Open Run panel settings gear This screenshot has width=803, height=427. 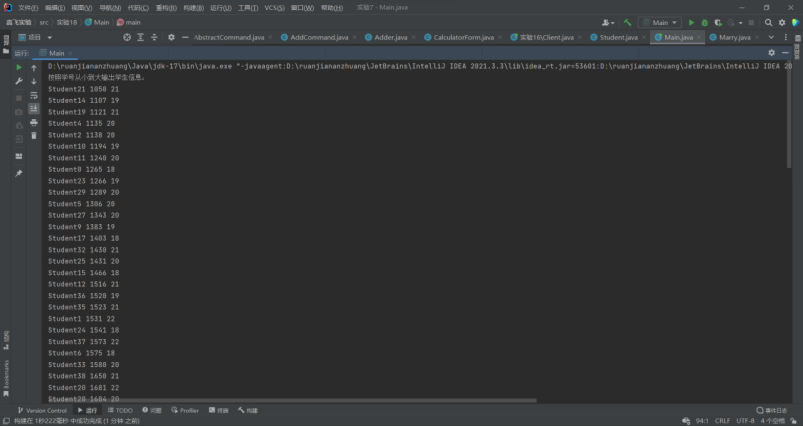tap(772, 53)
